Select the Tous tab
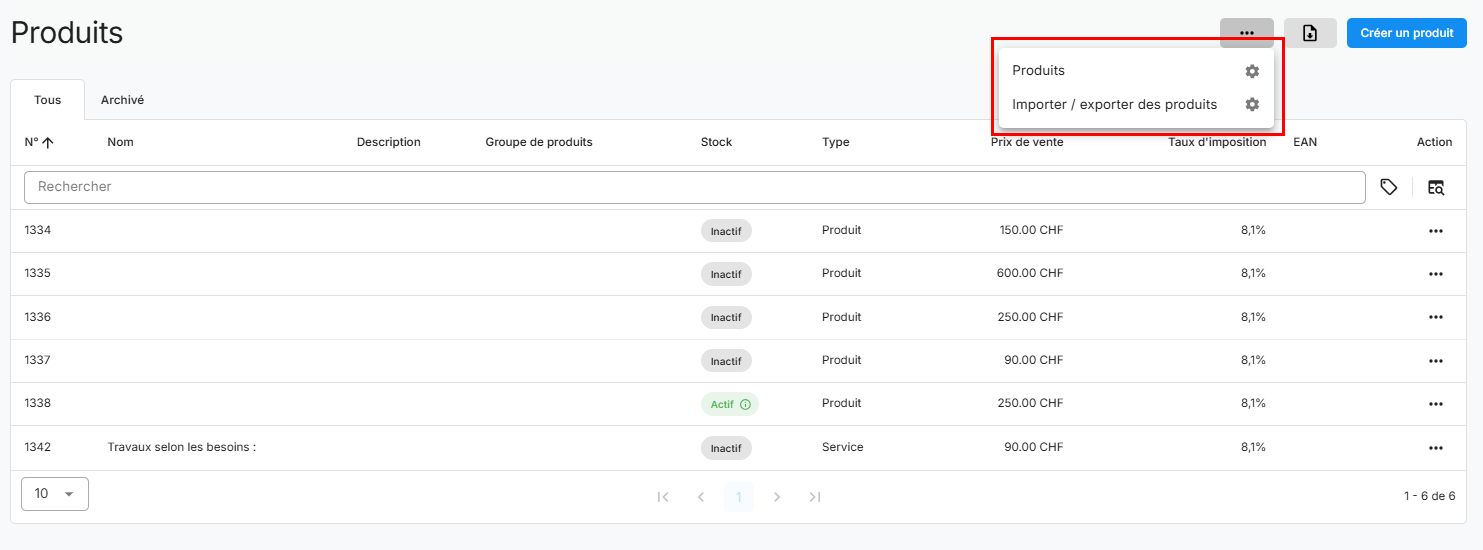 [47, 100]
